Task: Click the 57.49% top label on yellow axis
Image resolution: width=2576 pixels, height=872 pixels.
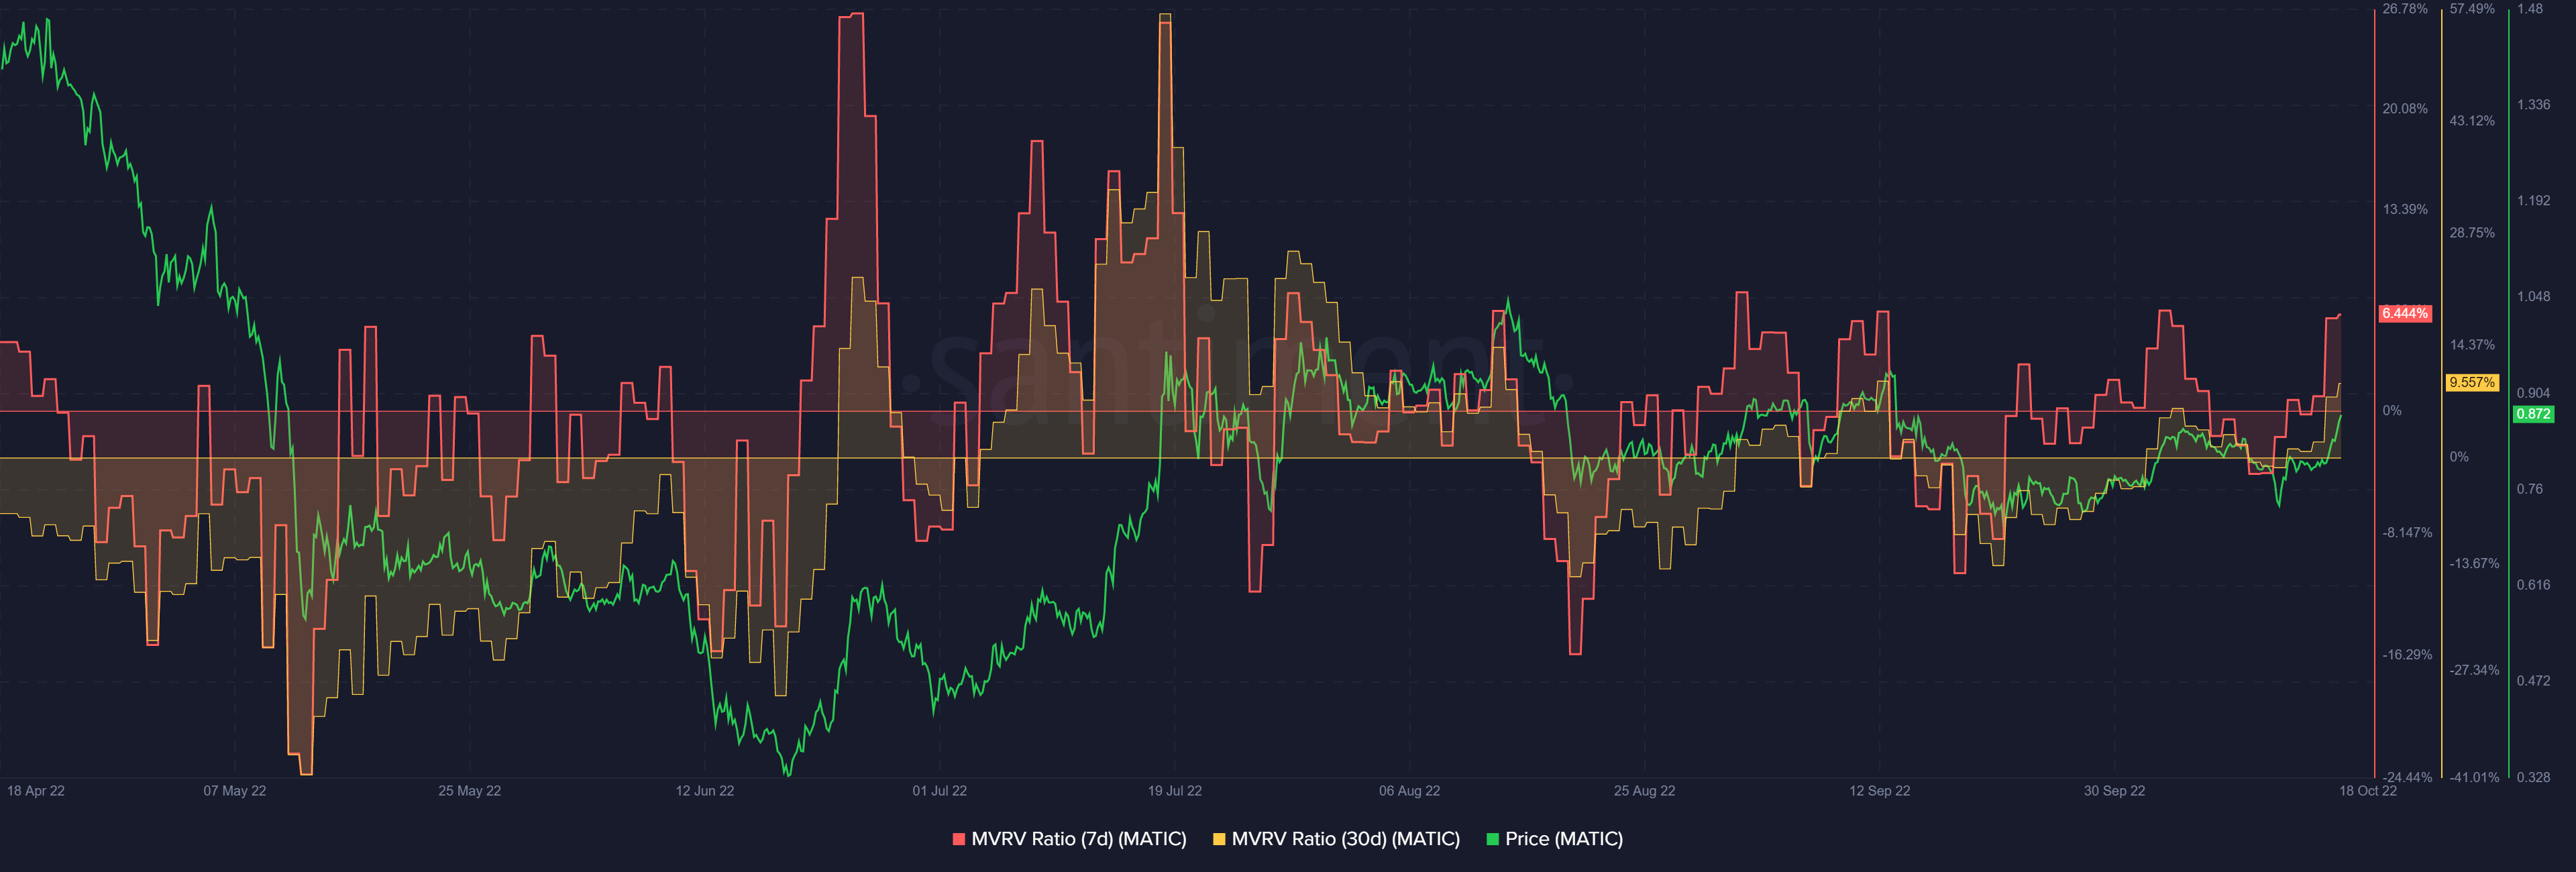Action: click(x=2472, y=9)
